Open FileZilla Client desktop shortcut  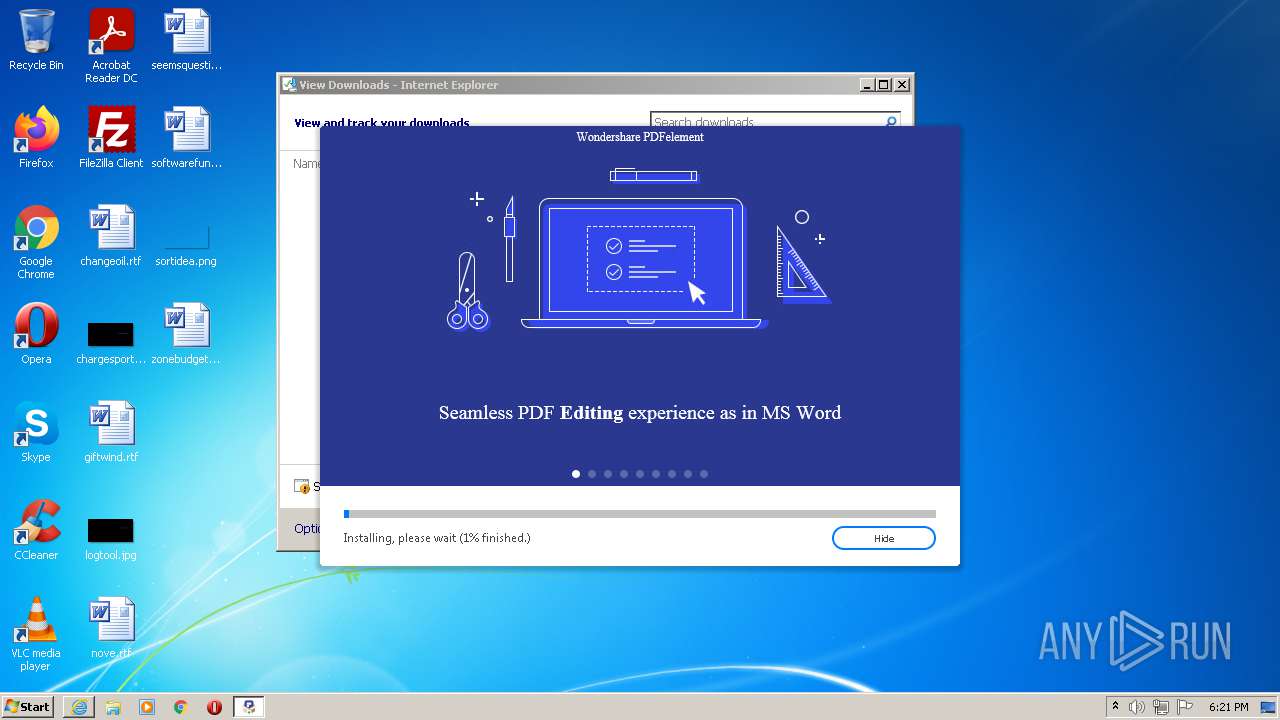111,138
